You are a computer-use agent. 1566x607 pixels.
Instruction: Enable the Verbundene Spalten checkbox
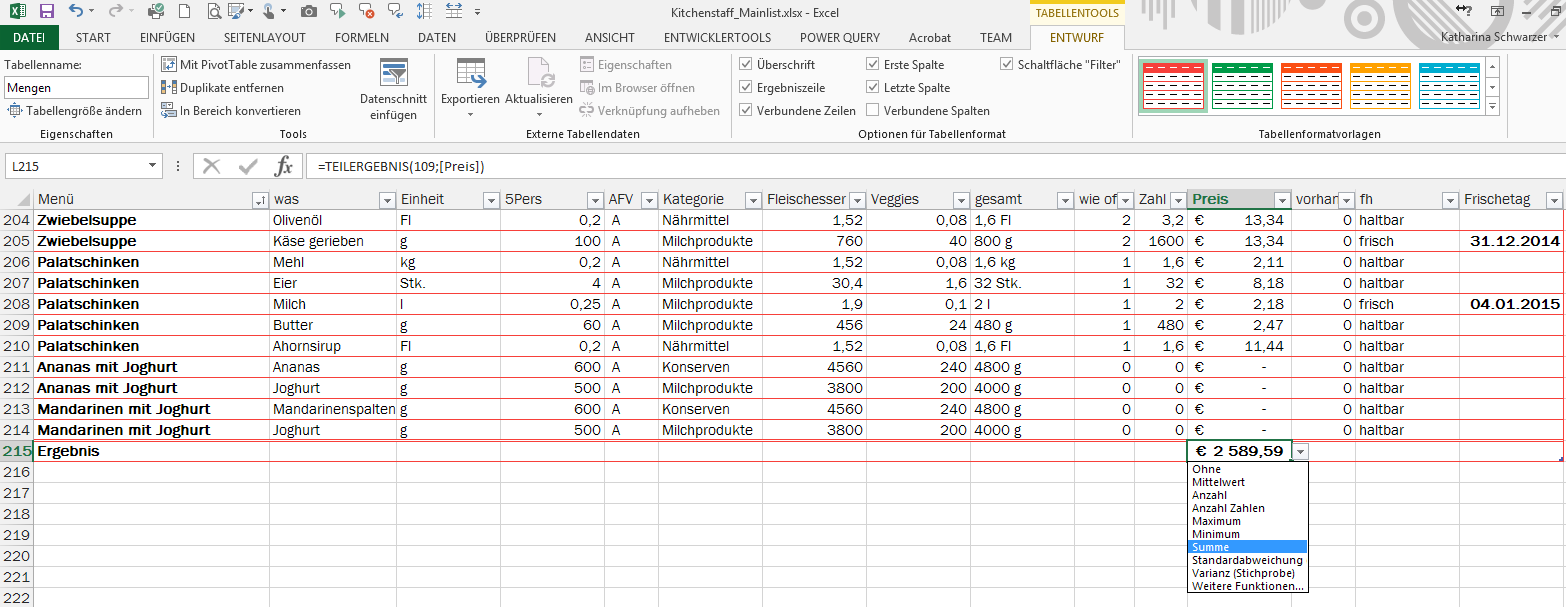pyautogui.click(x=873, y=110)
